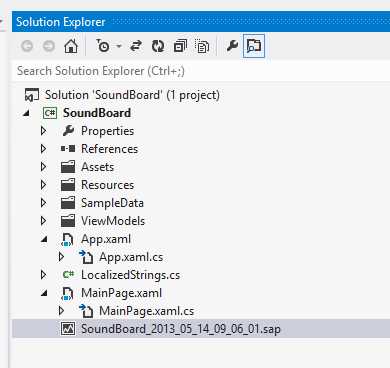The width and height of the screenshot is (390, 368).
Task: Expand the SampleData folder
Action: point(43,203)
